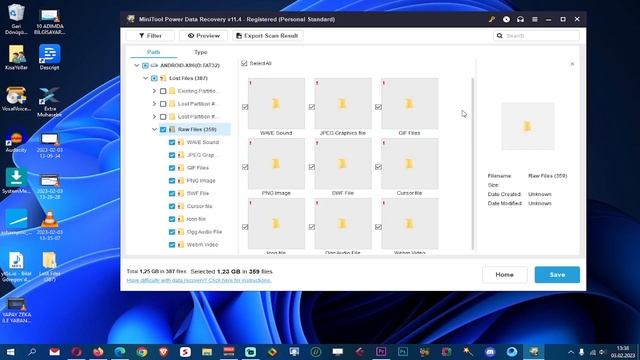Viewport: 640px width, 360px height.
Task: Collapse the Raw Files (359) node
Action: tap(154, 129)
